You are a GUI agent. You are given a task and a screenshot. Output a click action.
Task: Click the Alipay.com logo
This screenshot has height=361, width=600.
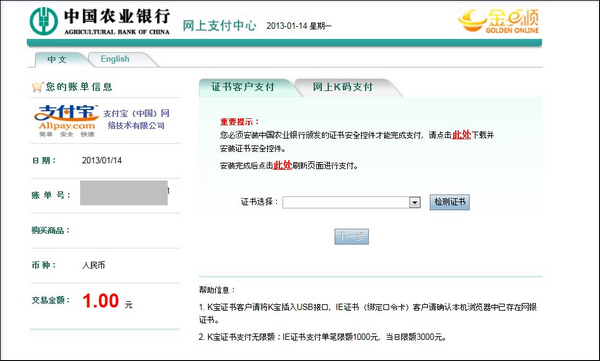point(66,121)
